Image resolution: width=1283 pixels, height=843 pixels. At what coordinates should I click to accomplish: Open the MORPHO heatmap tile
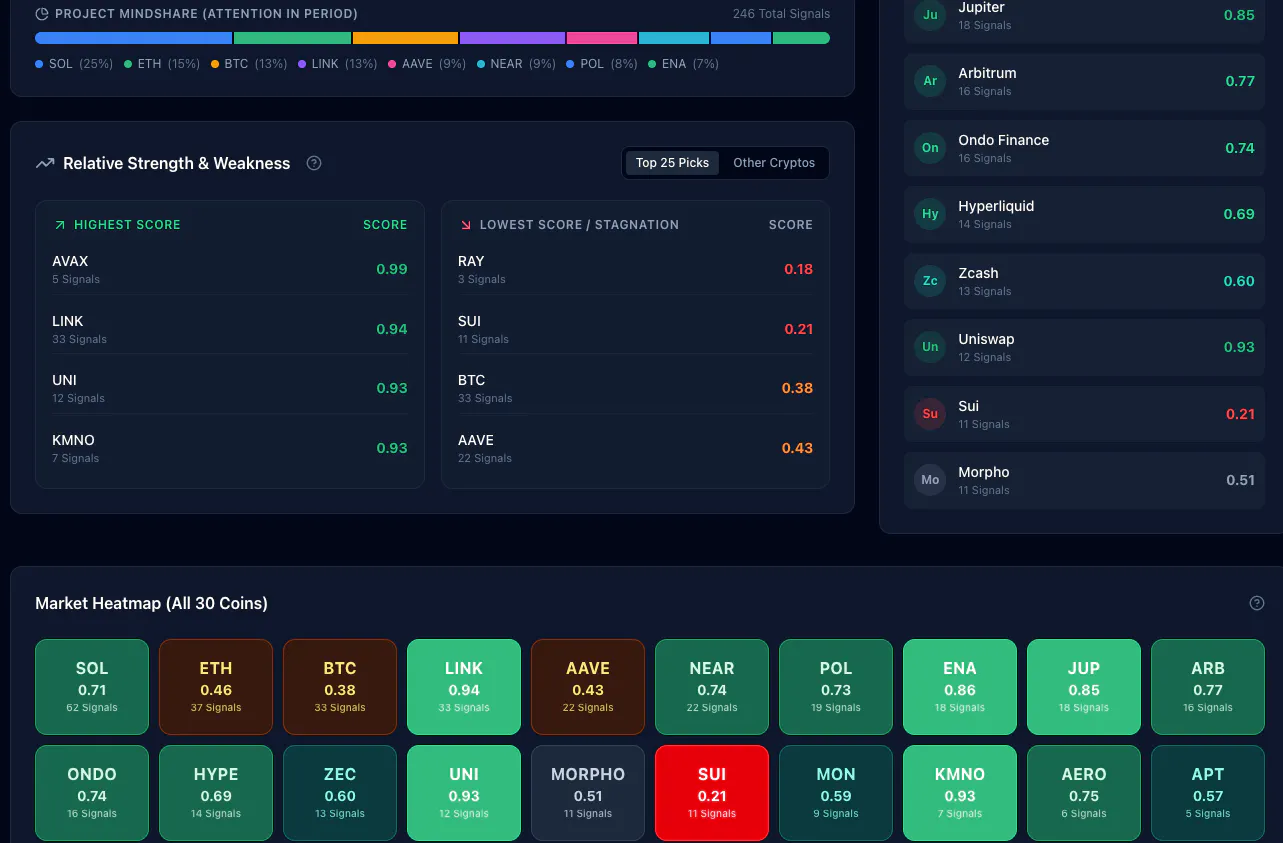point(588,793)
